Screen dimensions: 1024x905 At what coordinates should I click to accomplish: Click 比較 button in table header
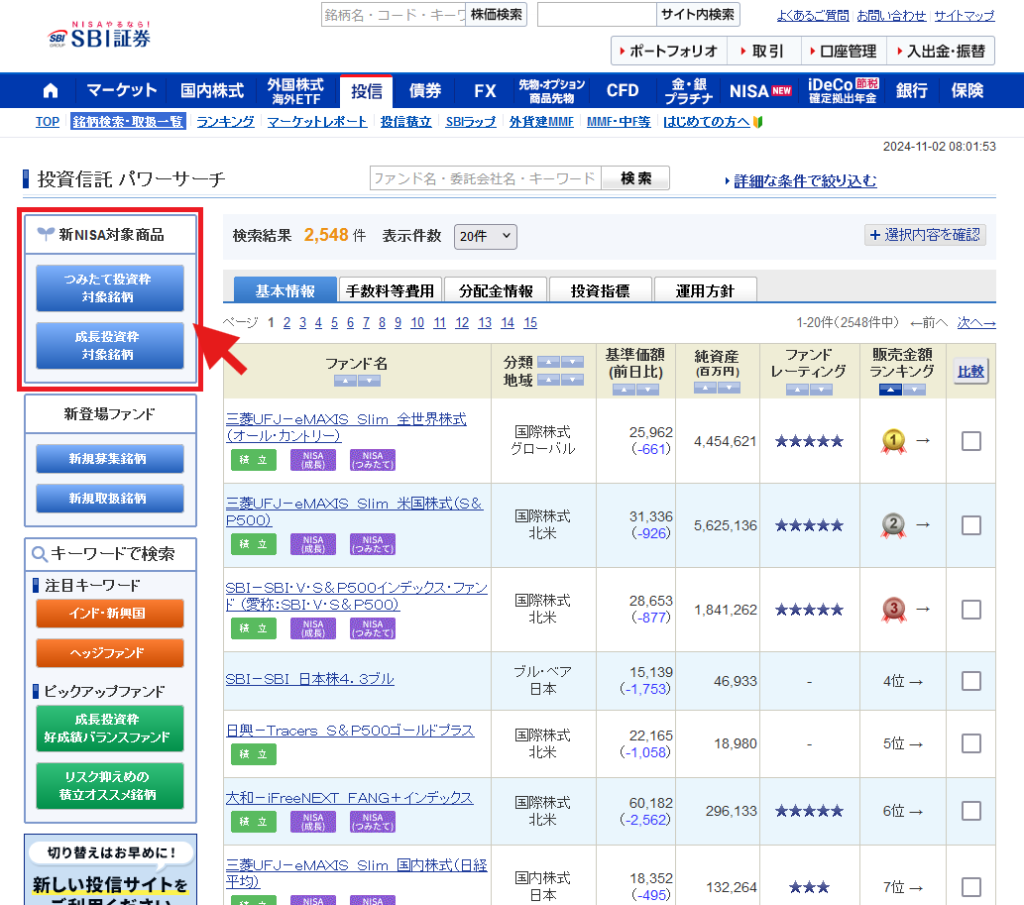[971, 372]
